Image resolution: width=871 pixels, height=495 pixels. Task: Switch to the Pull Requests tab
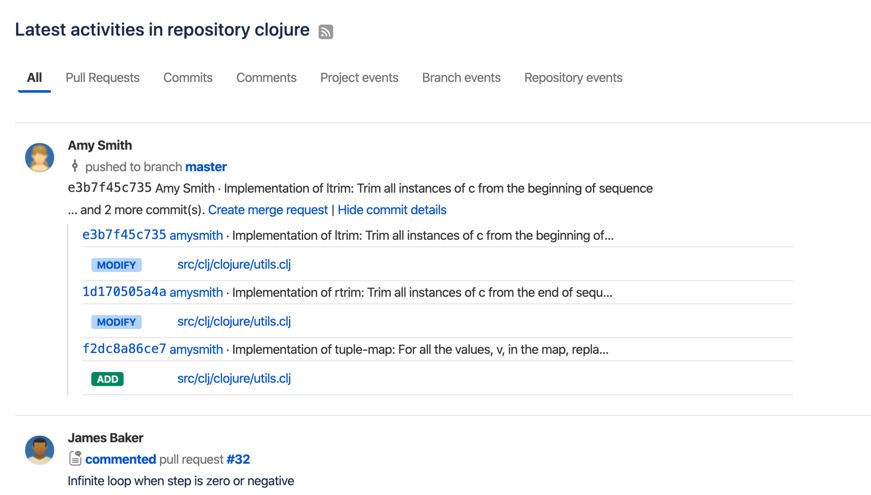[x=102, y=78]
